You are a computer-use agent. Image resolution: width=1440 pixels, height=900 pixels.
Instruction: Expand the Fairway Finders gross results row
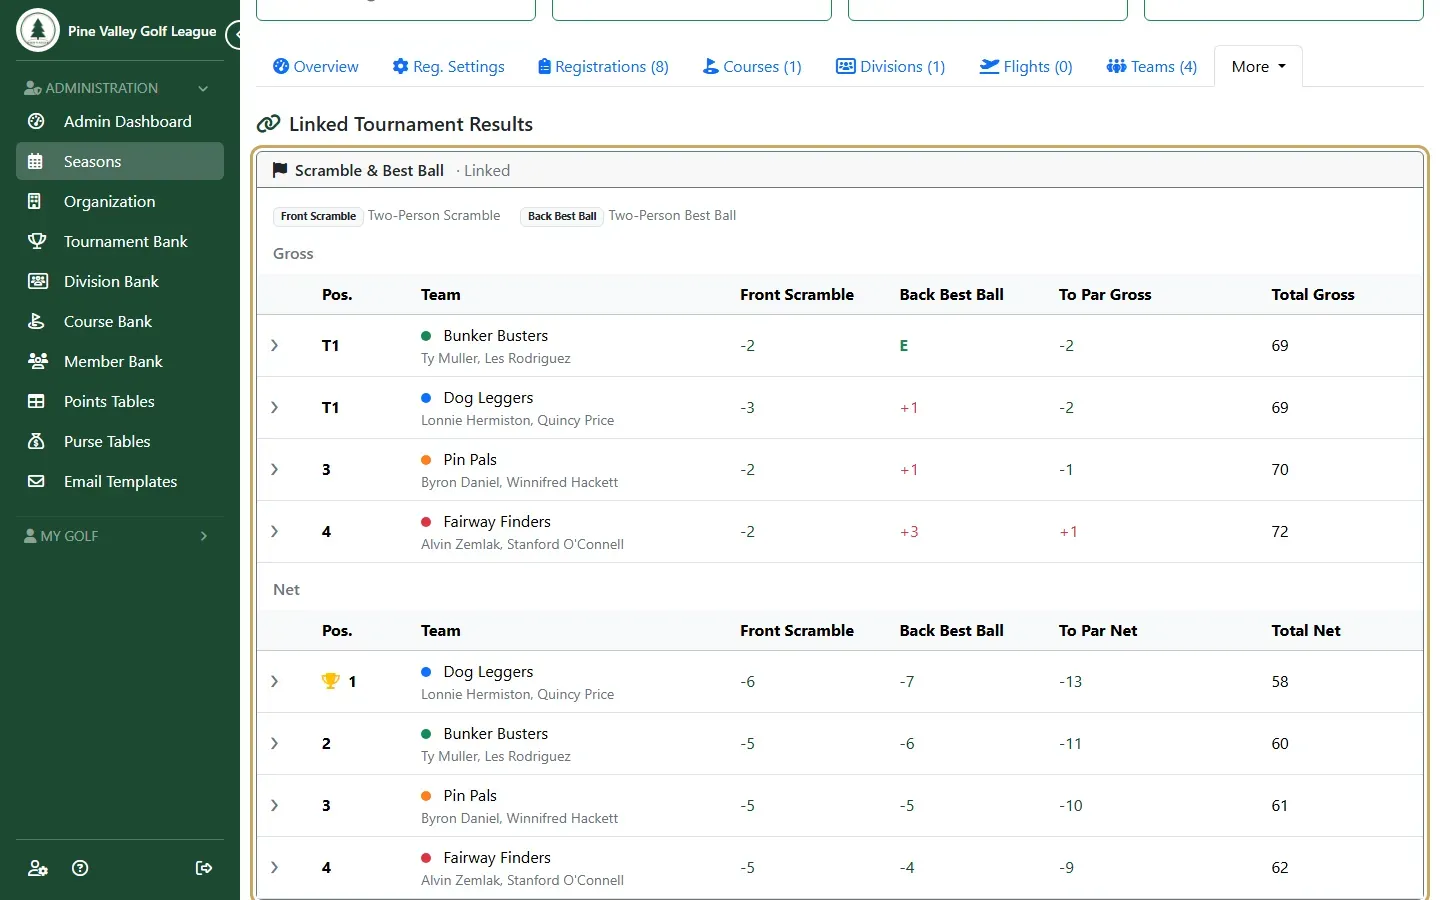click(x=275, y=531)
